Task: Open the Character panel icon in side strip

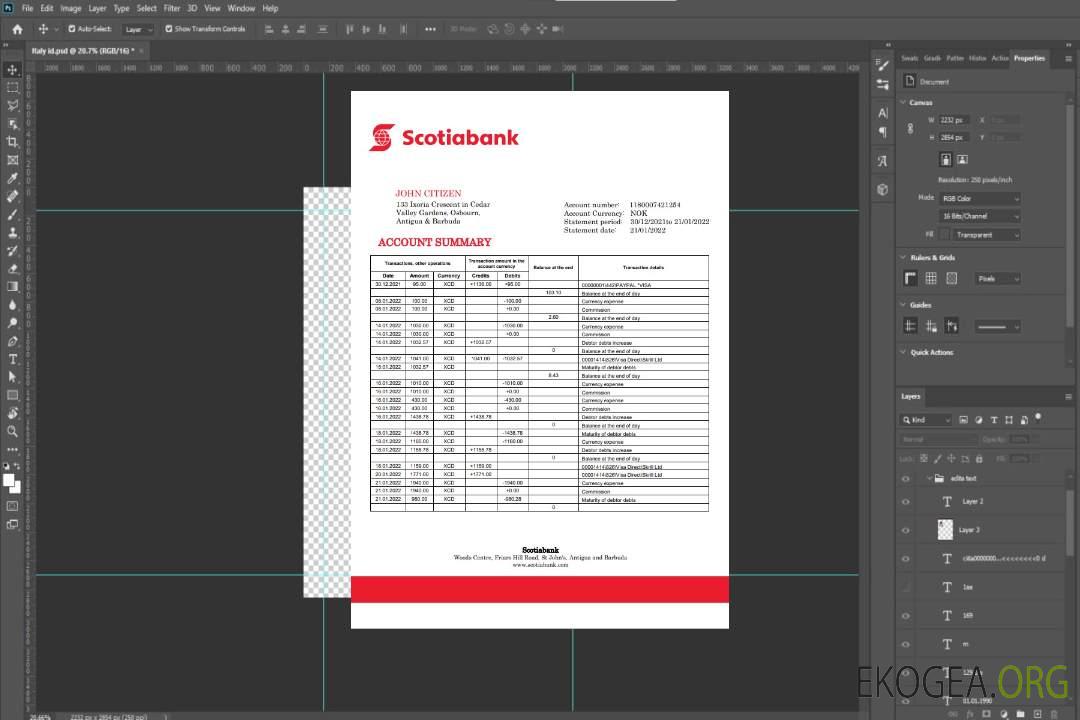Action: [883, 113]
